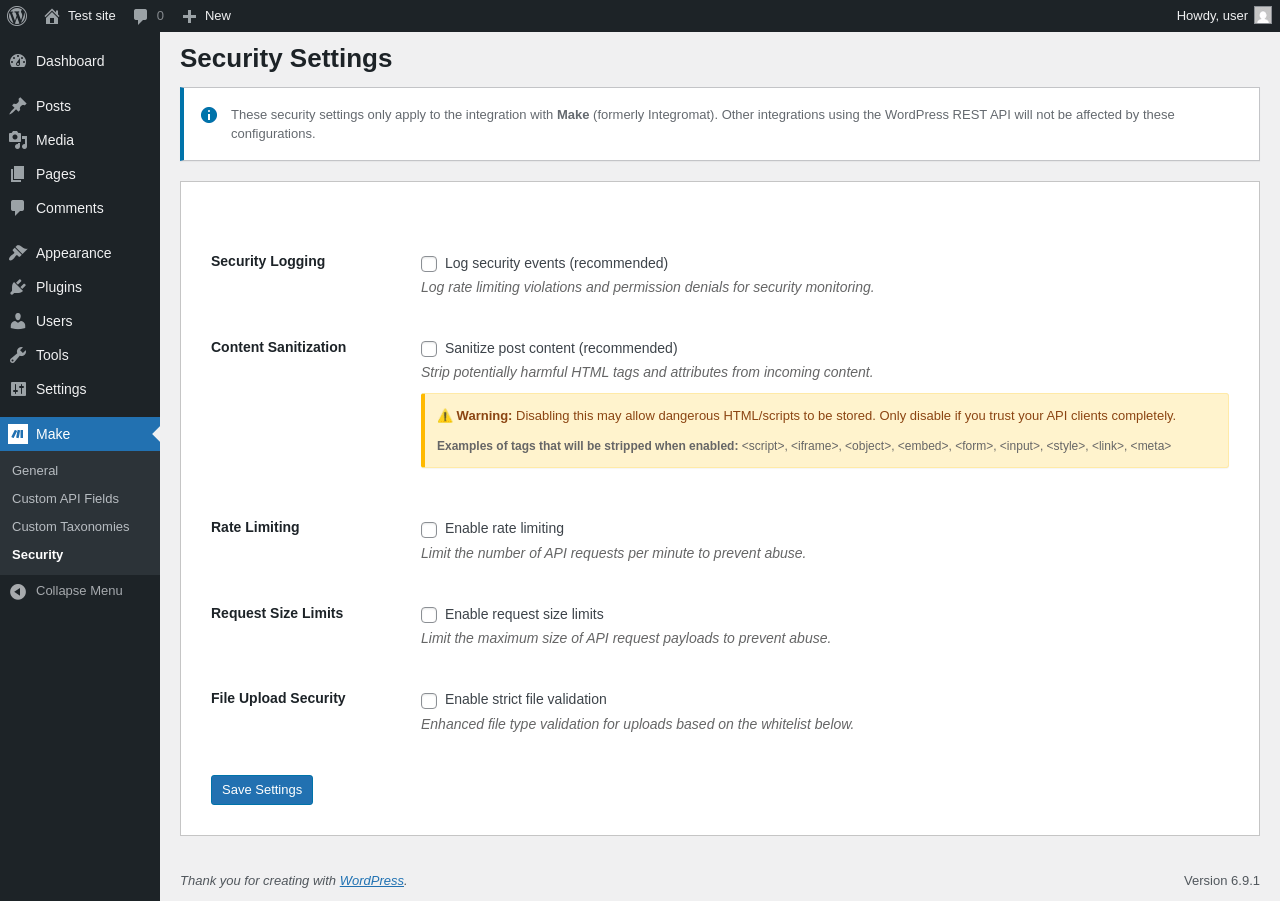Toggle Enable strict file validation checkbox
Viewport: 1280px width, 901px height.
pyautogui.click(x=429, y=701)
